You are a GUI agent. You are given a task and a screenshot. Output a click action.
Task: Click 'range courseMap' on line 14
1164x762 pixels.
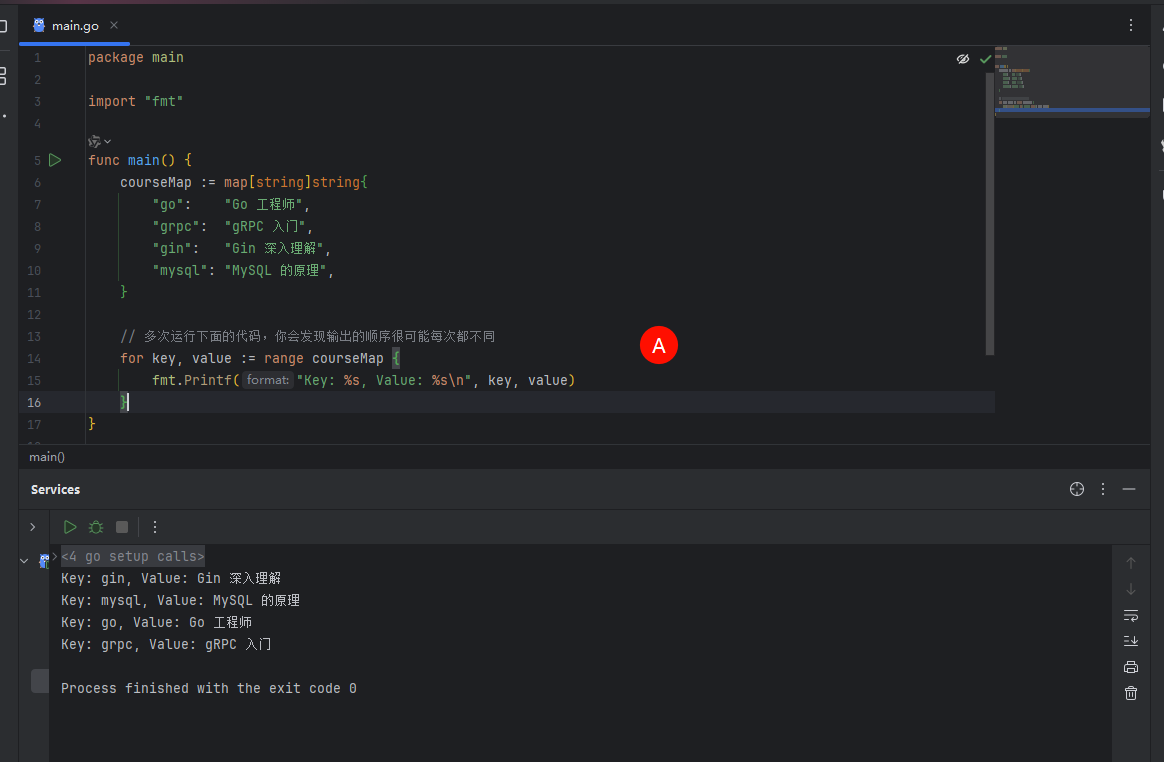point(324,359)
